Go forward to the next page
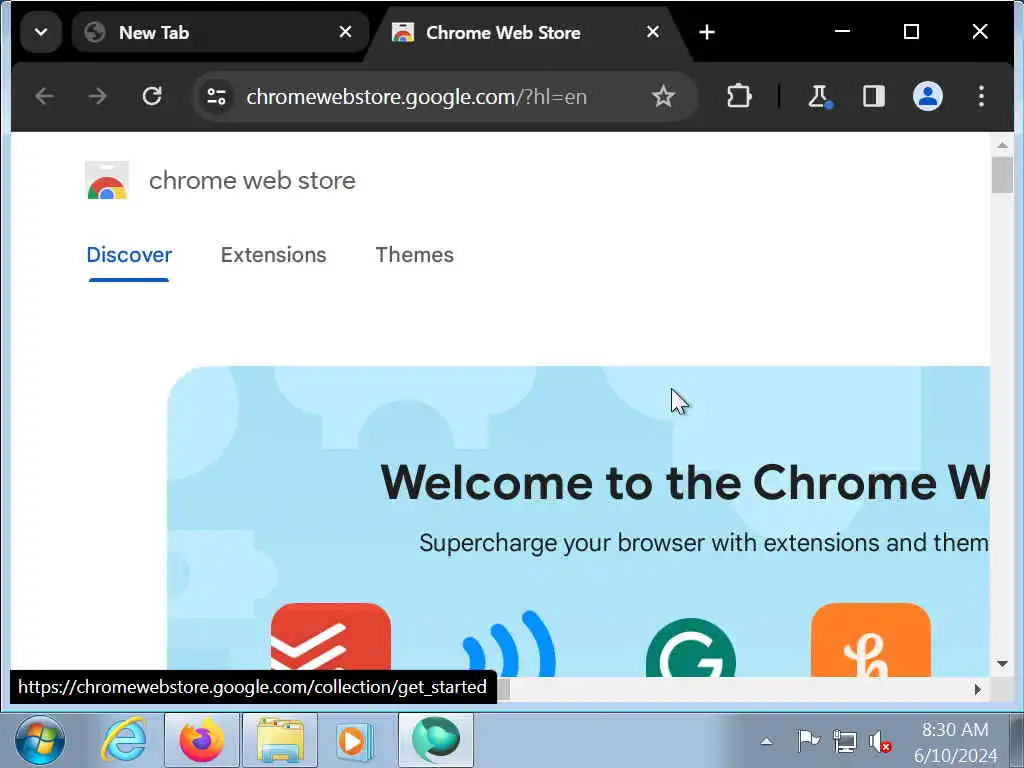The image size is (1024, 768). tap(97, 97)
